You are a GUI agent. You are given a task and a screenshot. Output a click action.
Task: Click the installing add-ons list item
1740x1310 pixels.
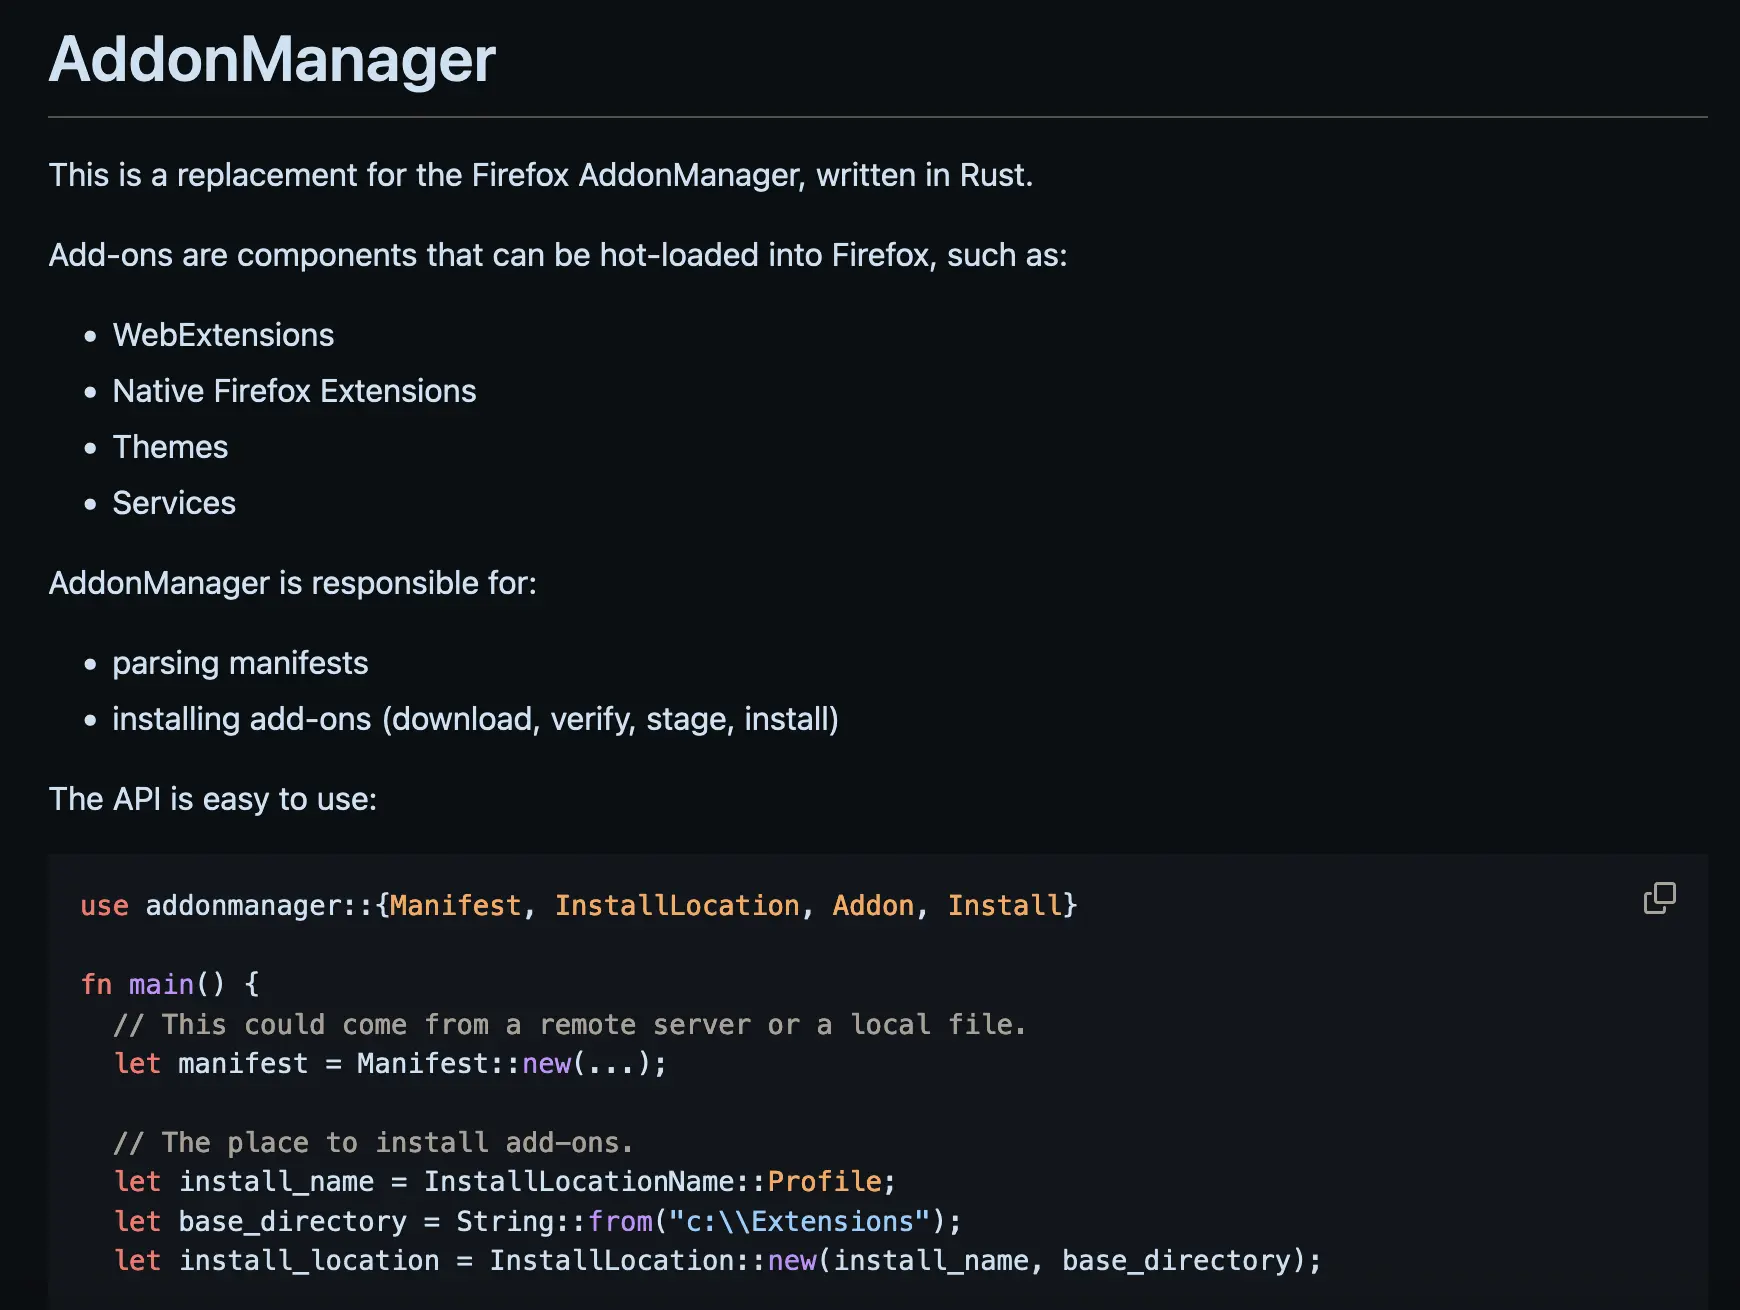476,718
